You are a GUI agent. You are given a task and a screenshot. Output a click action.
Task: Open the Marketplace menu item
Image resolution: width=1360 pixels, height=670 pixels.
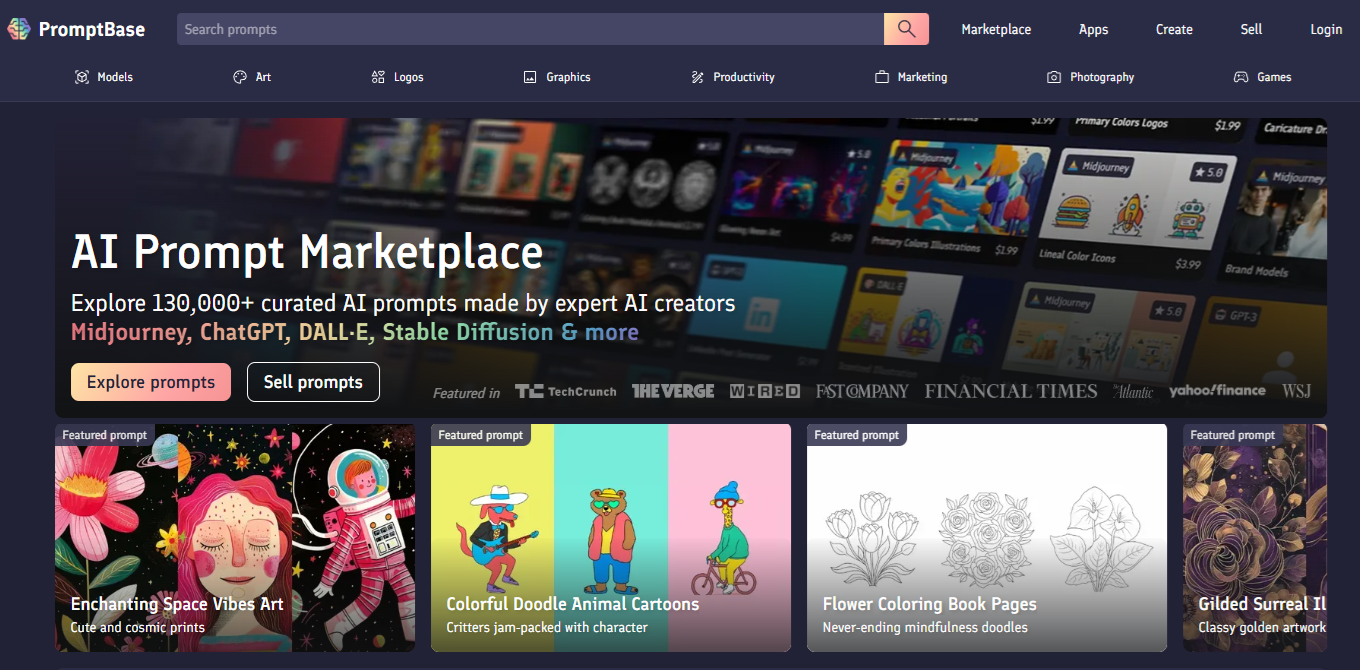coord(996,29)
